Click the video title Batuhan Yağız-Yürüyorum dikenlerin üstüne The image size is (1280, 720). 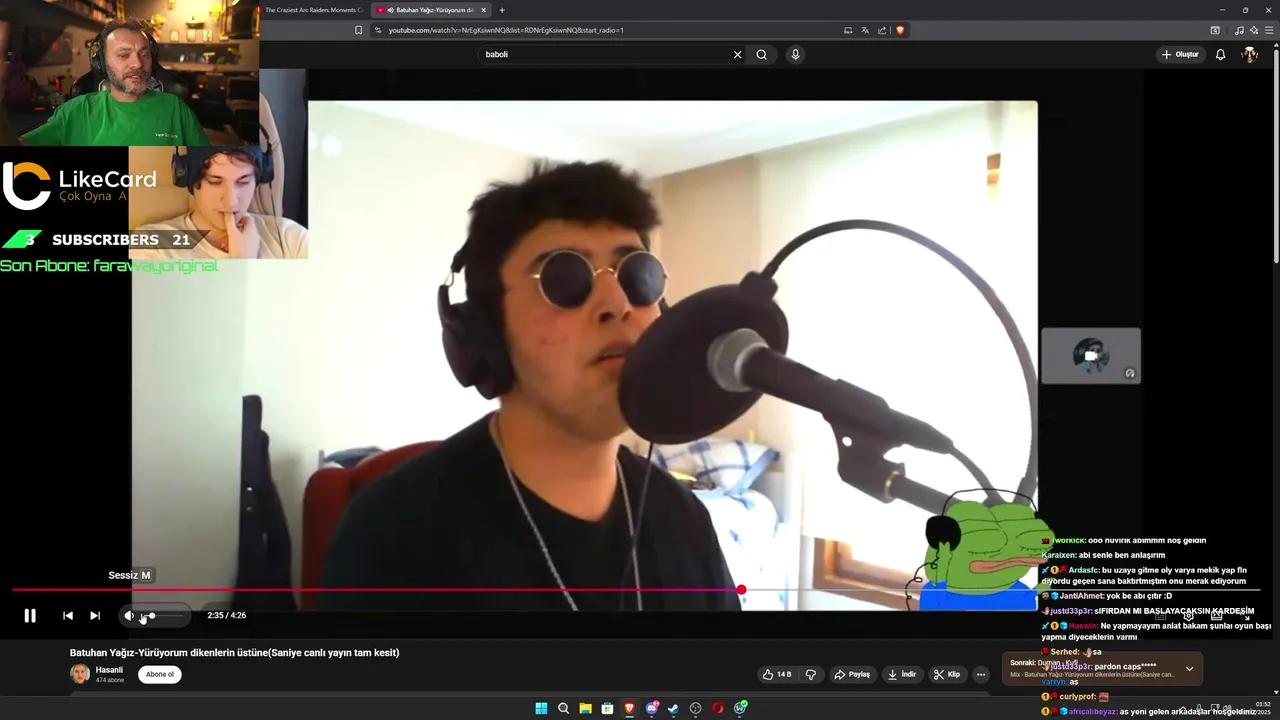click(x=234, y=653)
